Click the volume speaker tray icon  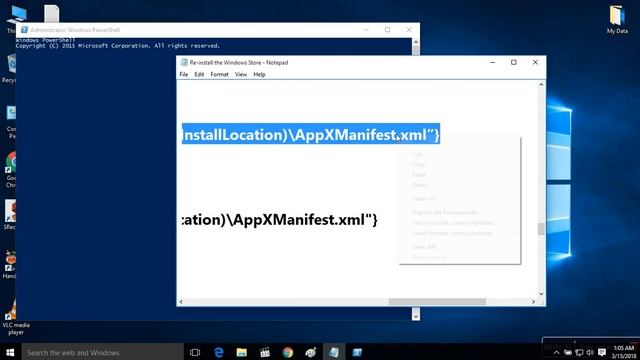pos(590,353)
